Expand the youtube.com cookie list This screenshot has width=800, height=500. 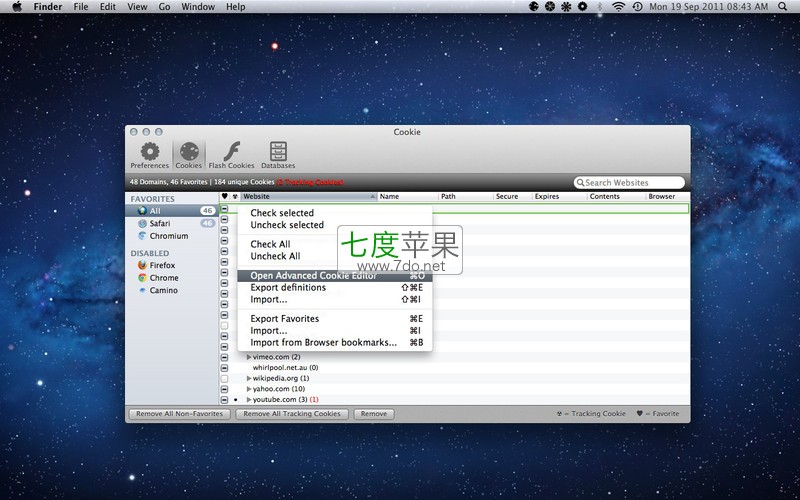click(x=248, y=400)
